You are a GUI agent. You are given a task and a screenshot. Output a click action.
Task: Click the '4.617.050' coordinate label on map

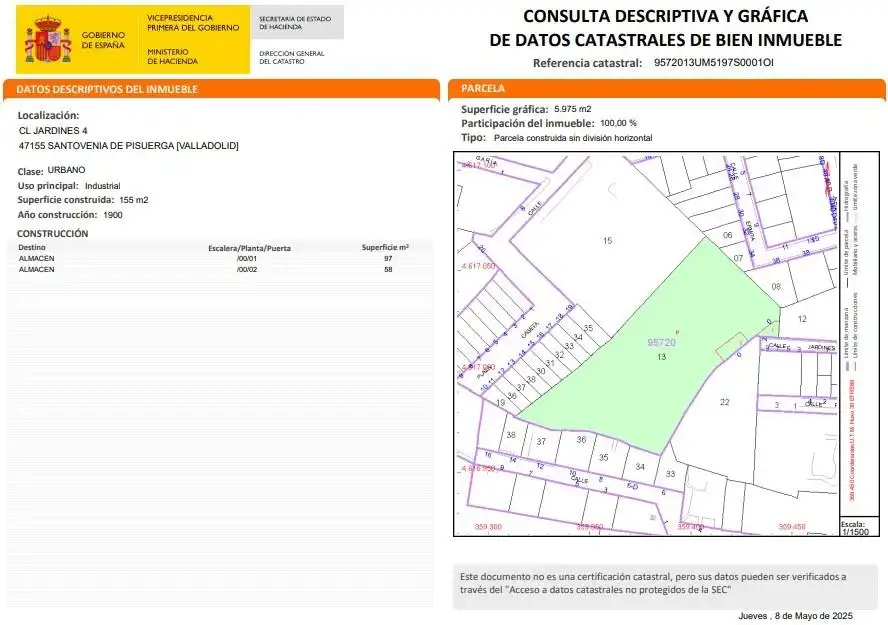[478, 266]
